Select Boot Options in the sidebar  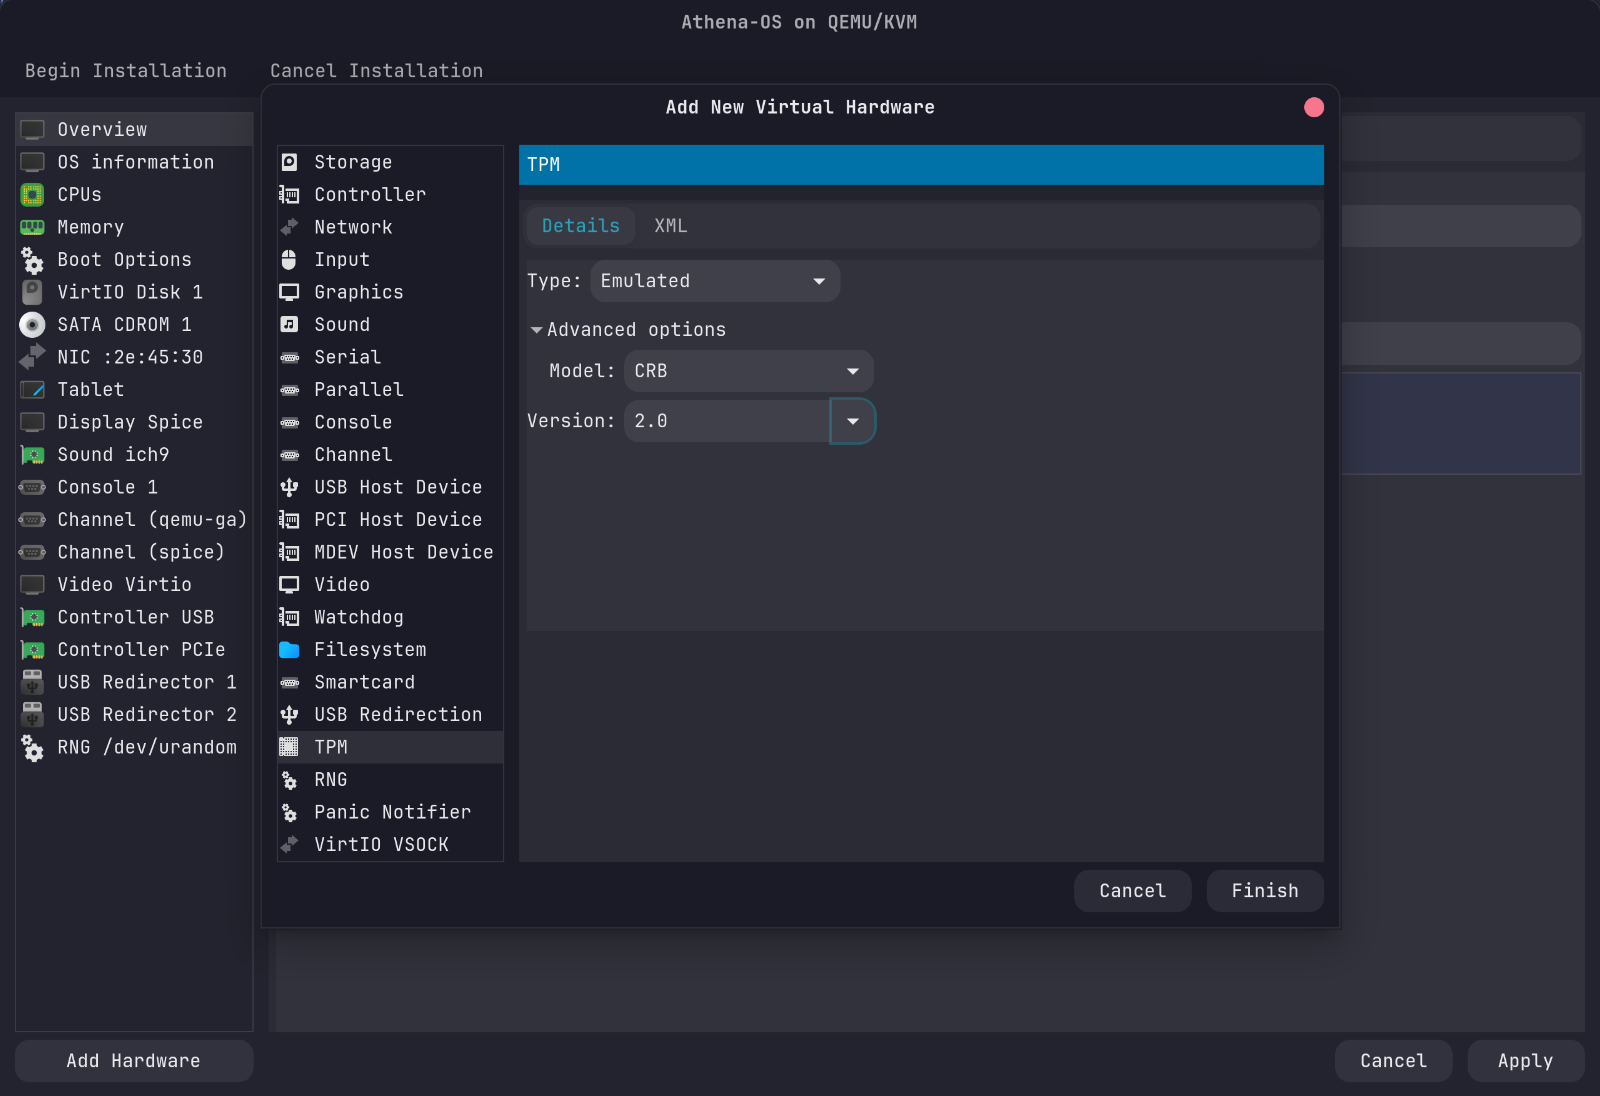(124, 260)
